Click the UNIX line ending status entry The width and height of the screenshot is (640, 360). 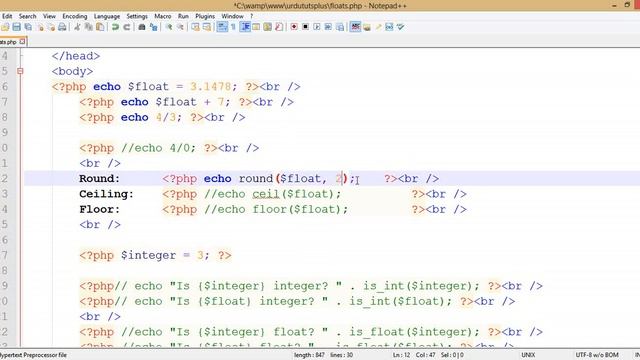[528, 355]
